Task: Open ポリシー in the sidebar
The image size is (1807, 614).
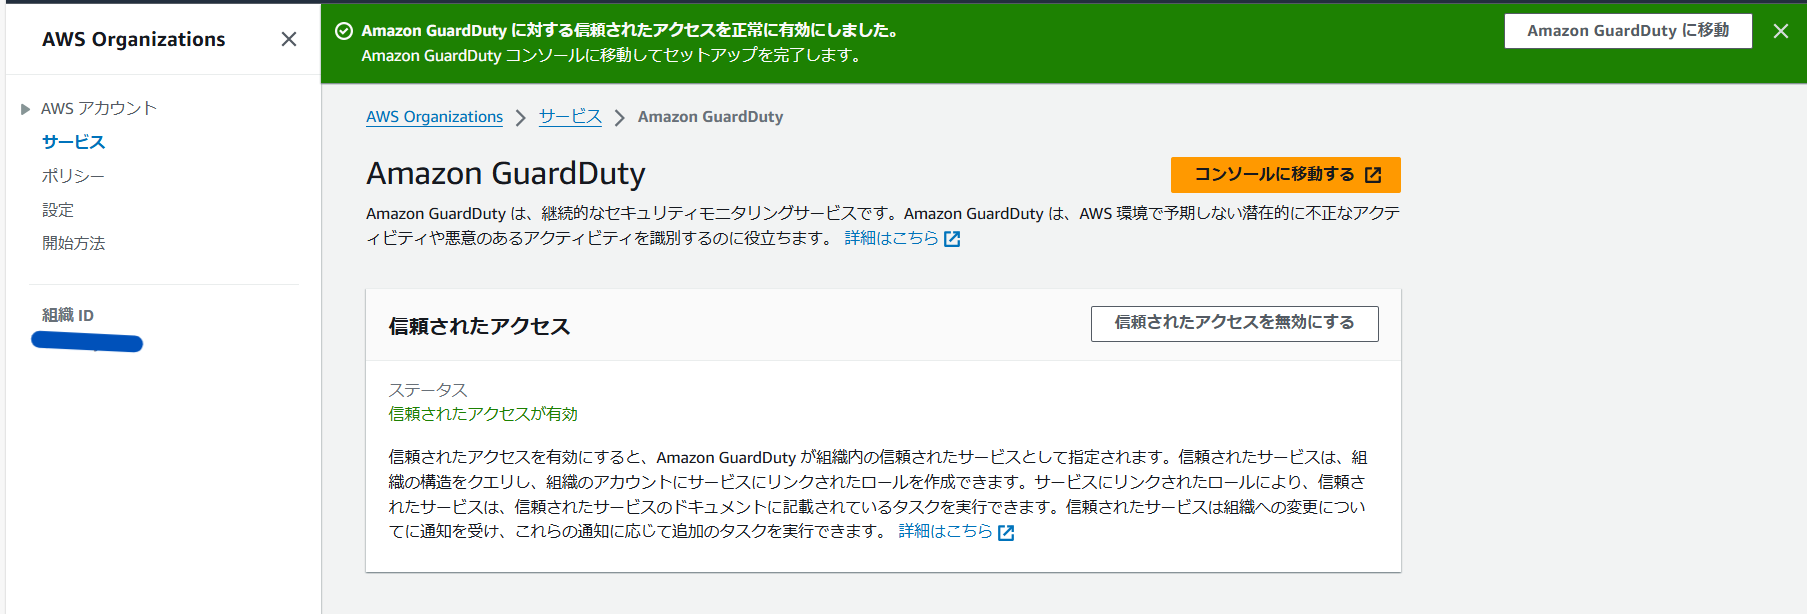Action: click(73, 176)
